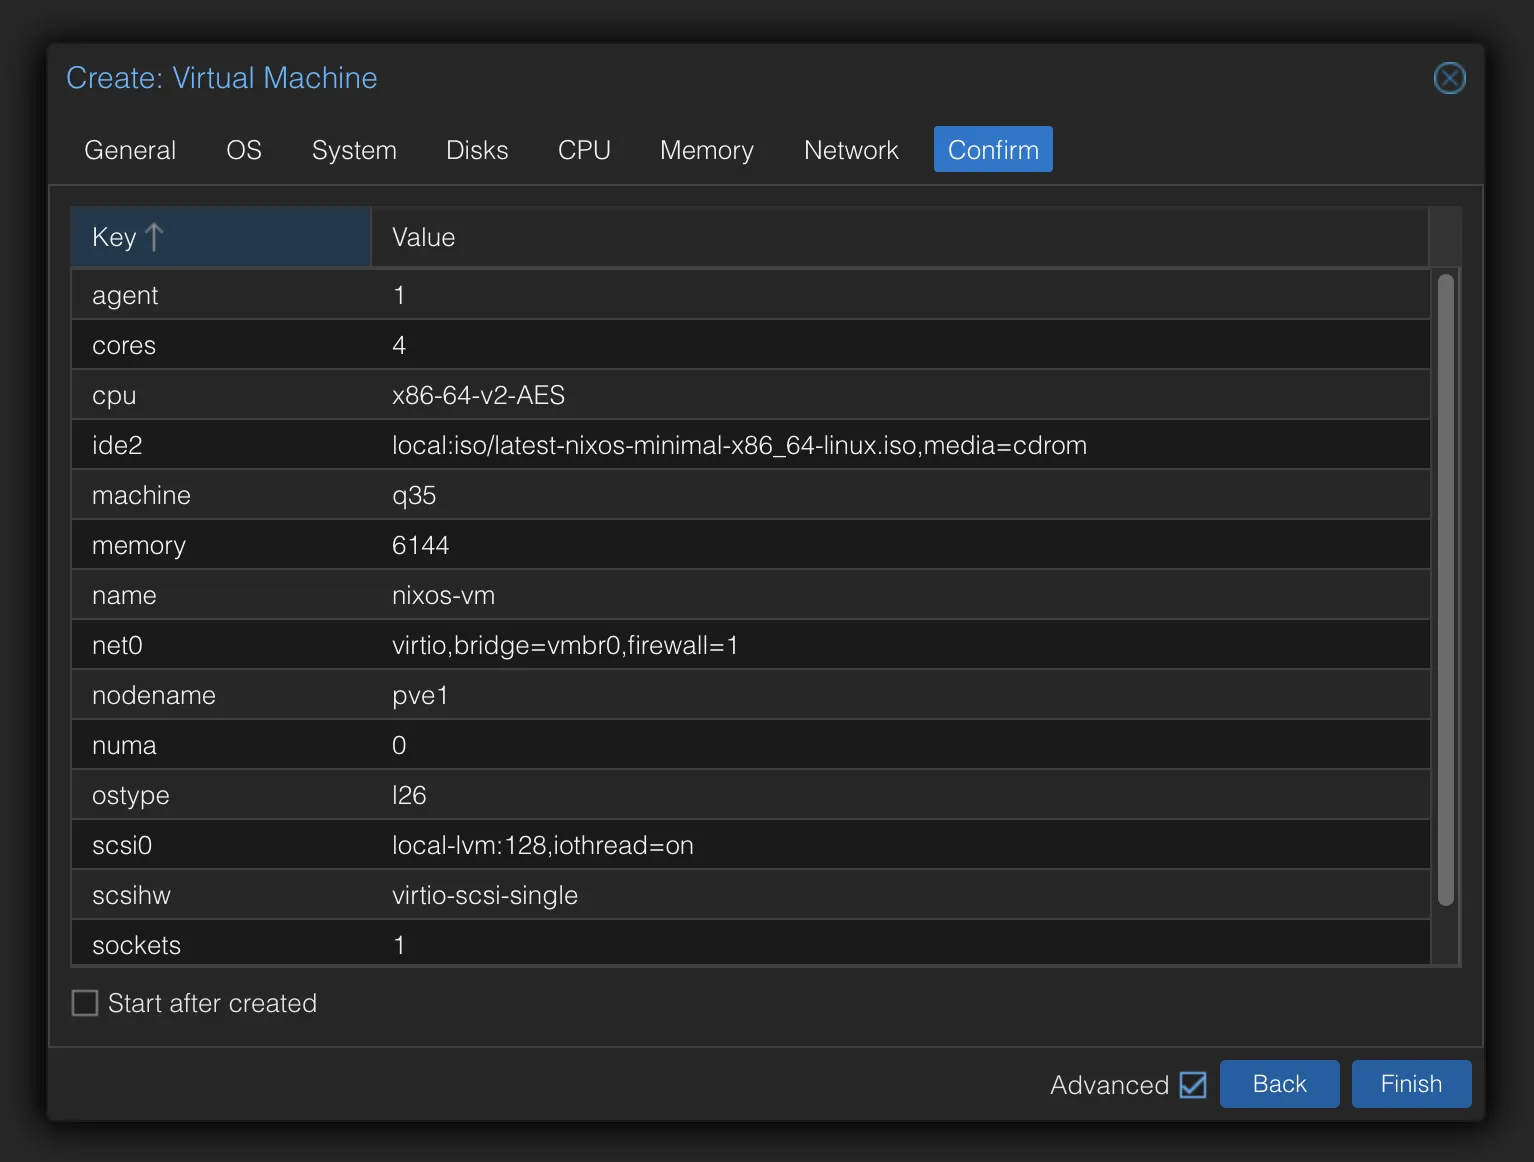Click the virtio,bridge=vmbr0,firewall=1 value

(x=565, y=645)
